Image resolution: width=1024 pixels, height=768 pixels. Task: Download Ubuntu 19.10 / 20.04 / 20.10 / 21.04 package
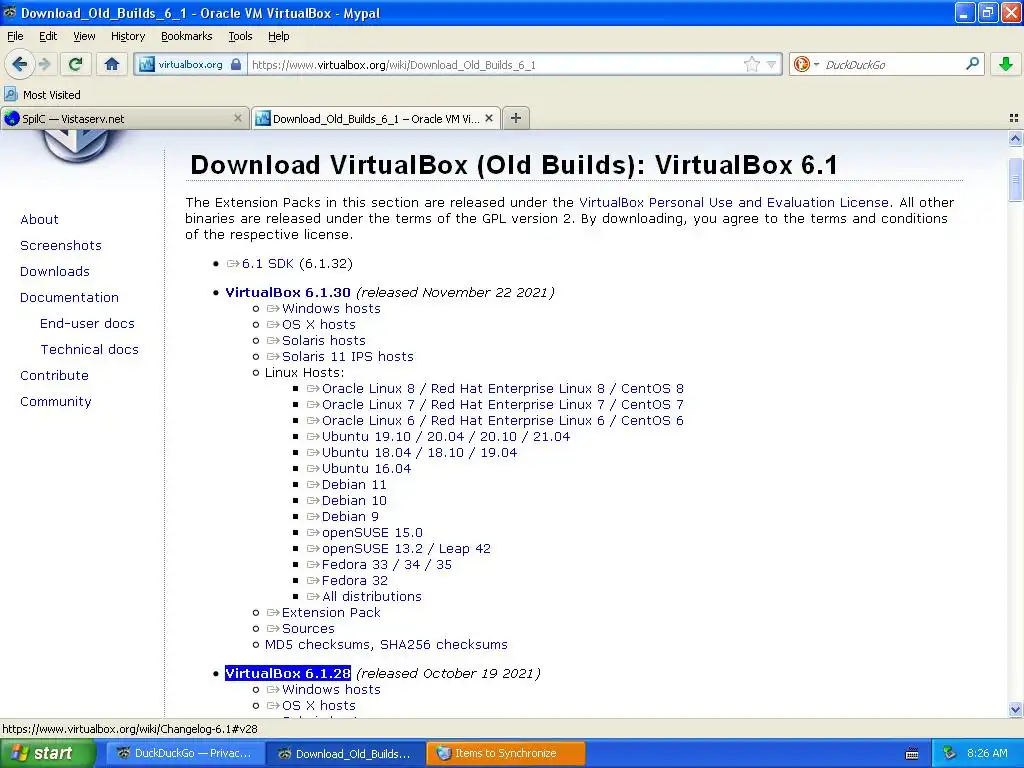coord(445,436)
